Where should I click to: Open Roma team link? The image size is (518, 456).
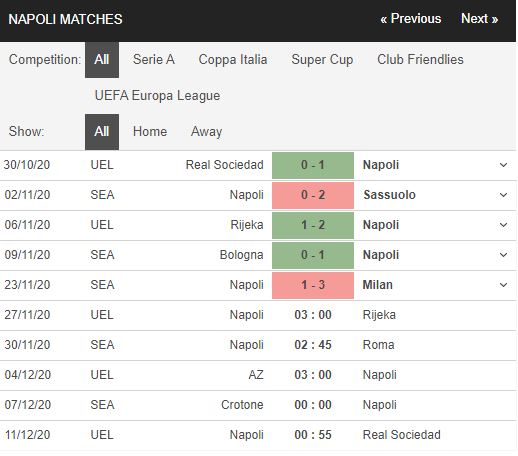point(378,345)
